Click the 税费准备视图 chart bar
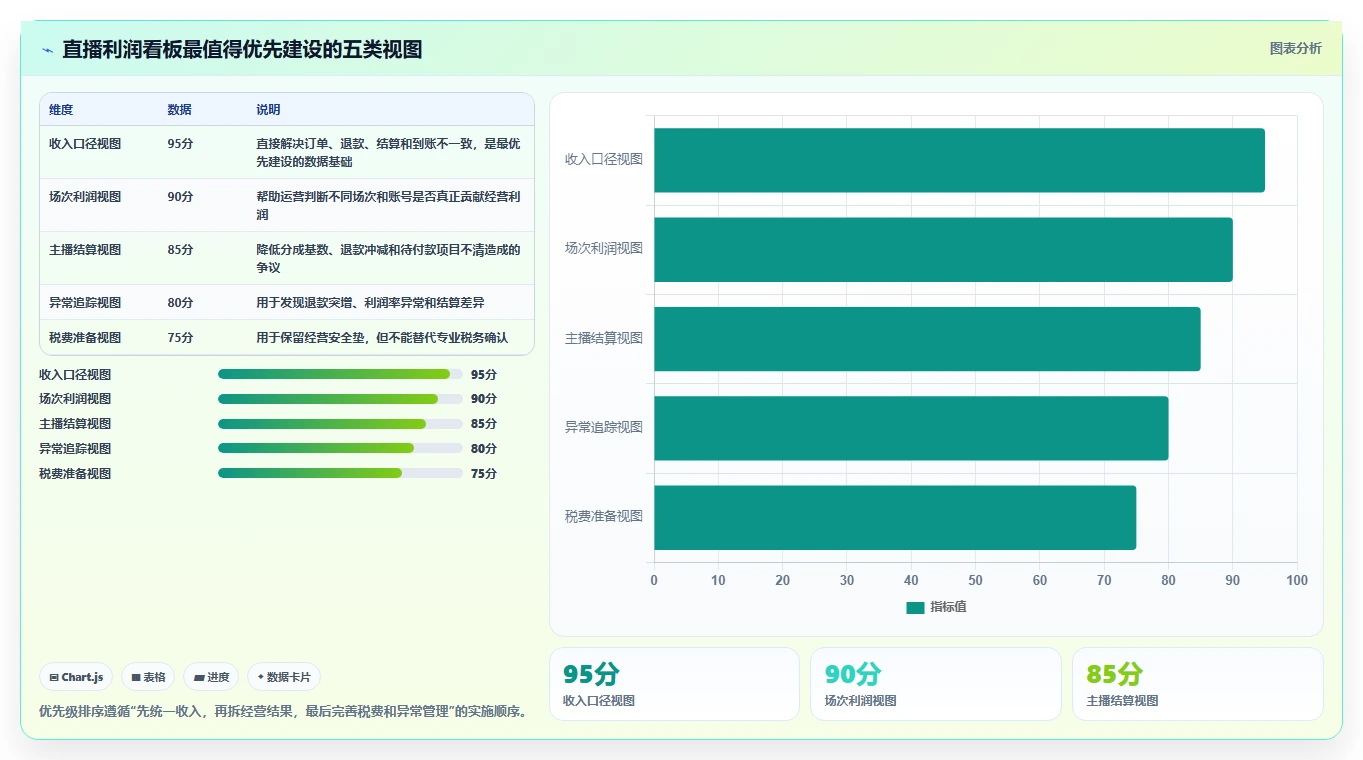The width and height of the screenshot is (1363, 760). pyautogui.click(x=895, y=517)
